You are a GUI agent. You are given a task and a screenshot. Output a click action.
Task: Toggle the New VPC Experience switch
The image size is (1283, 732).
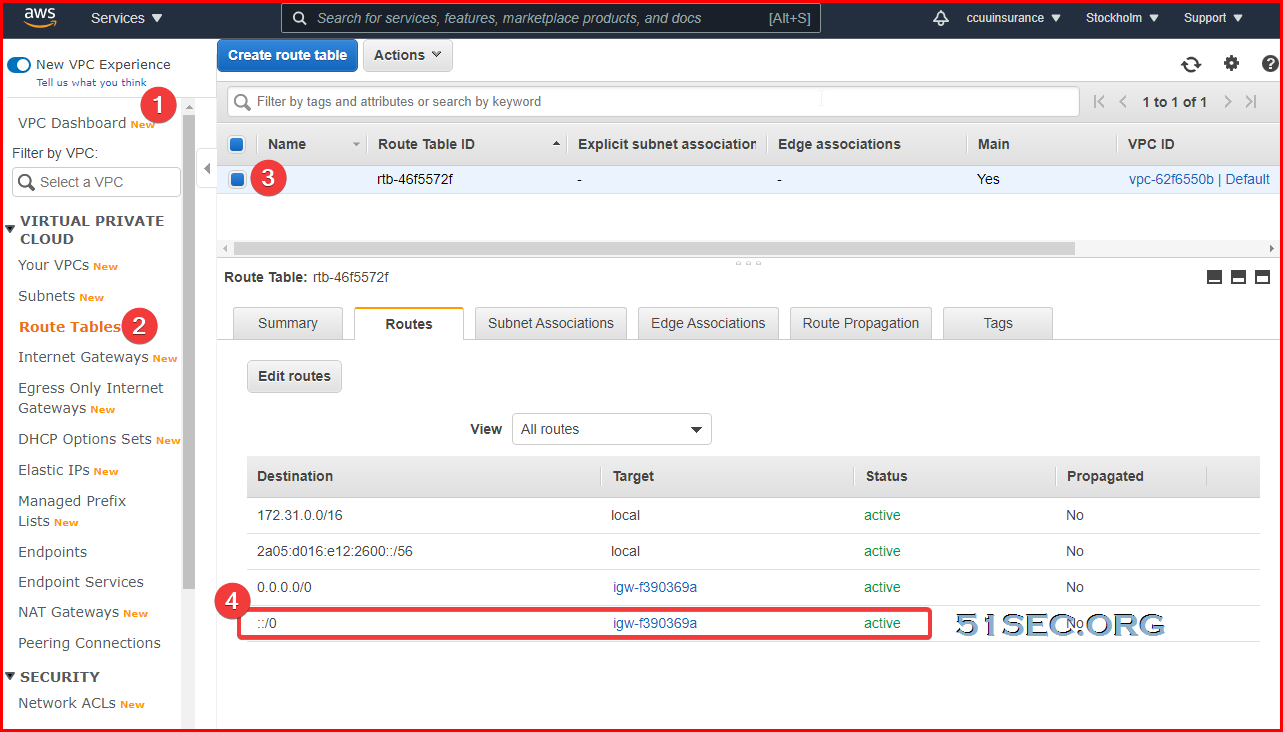[x=19, y=65]
